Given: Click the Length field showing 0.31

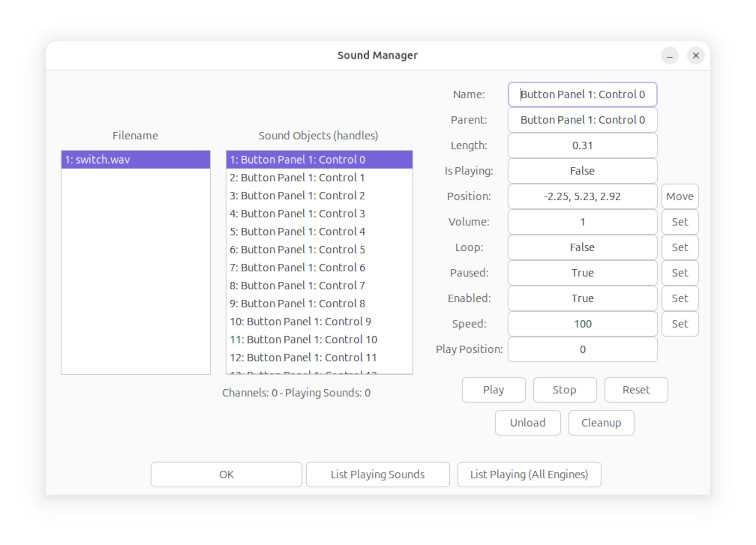Looking at the screenshot, I should pos(582,146).
